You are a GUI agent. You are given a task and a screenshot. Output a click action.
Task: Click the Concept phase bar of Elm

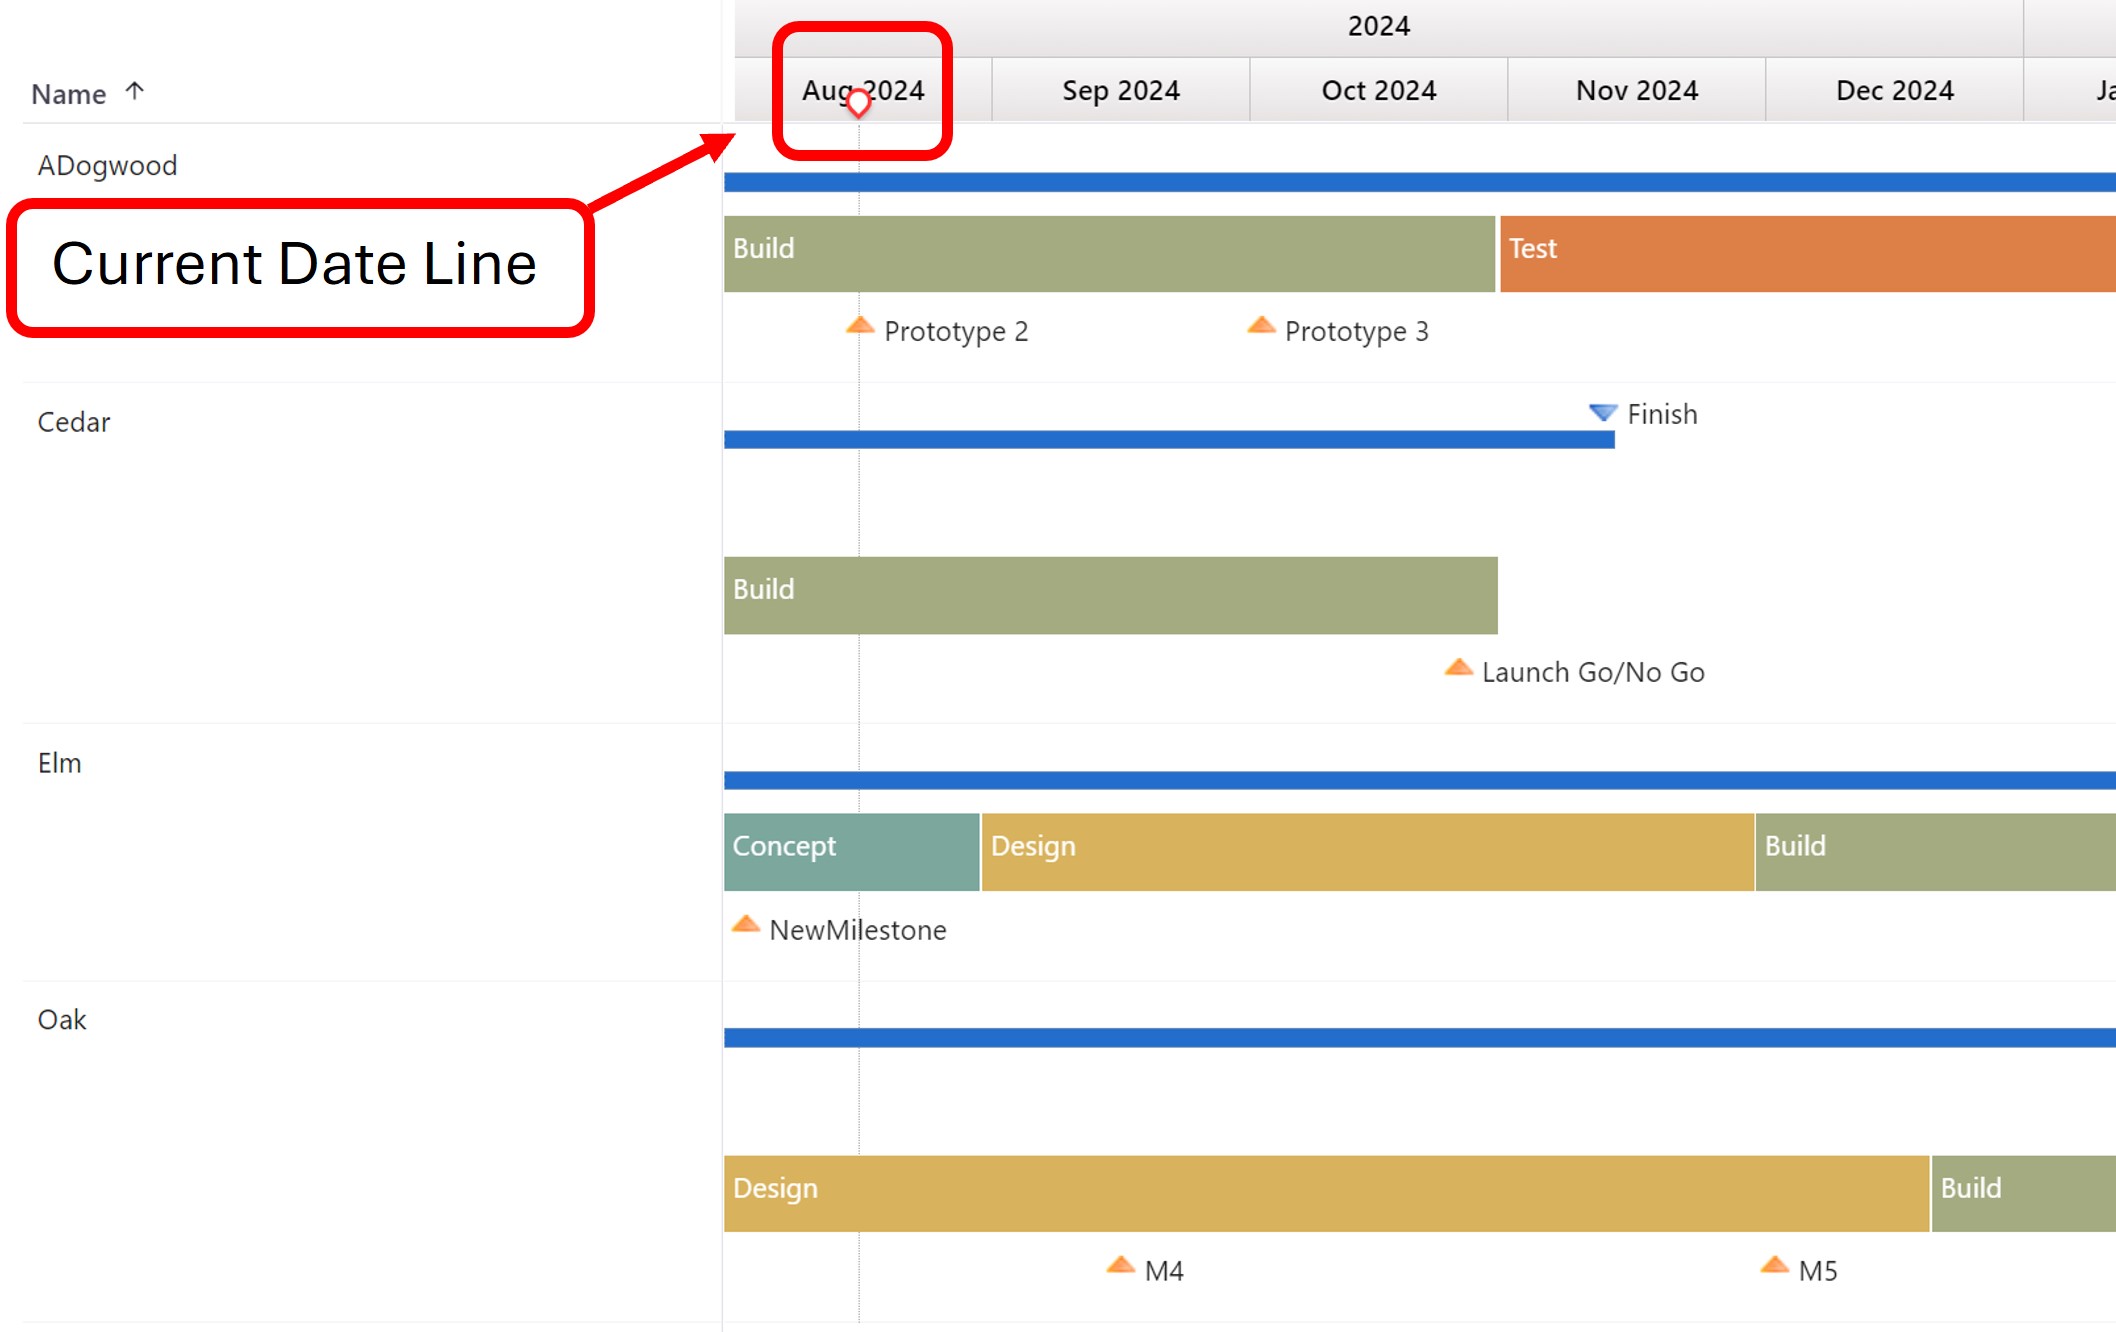pyautogui.click(x=850, y=849)
